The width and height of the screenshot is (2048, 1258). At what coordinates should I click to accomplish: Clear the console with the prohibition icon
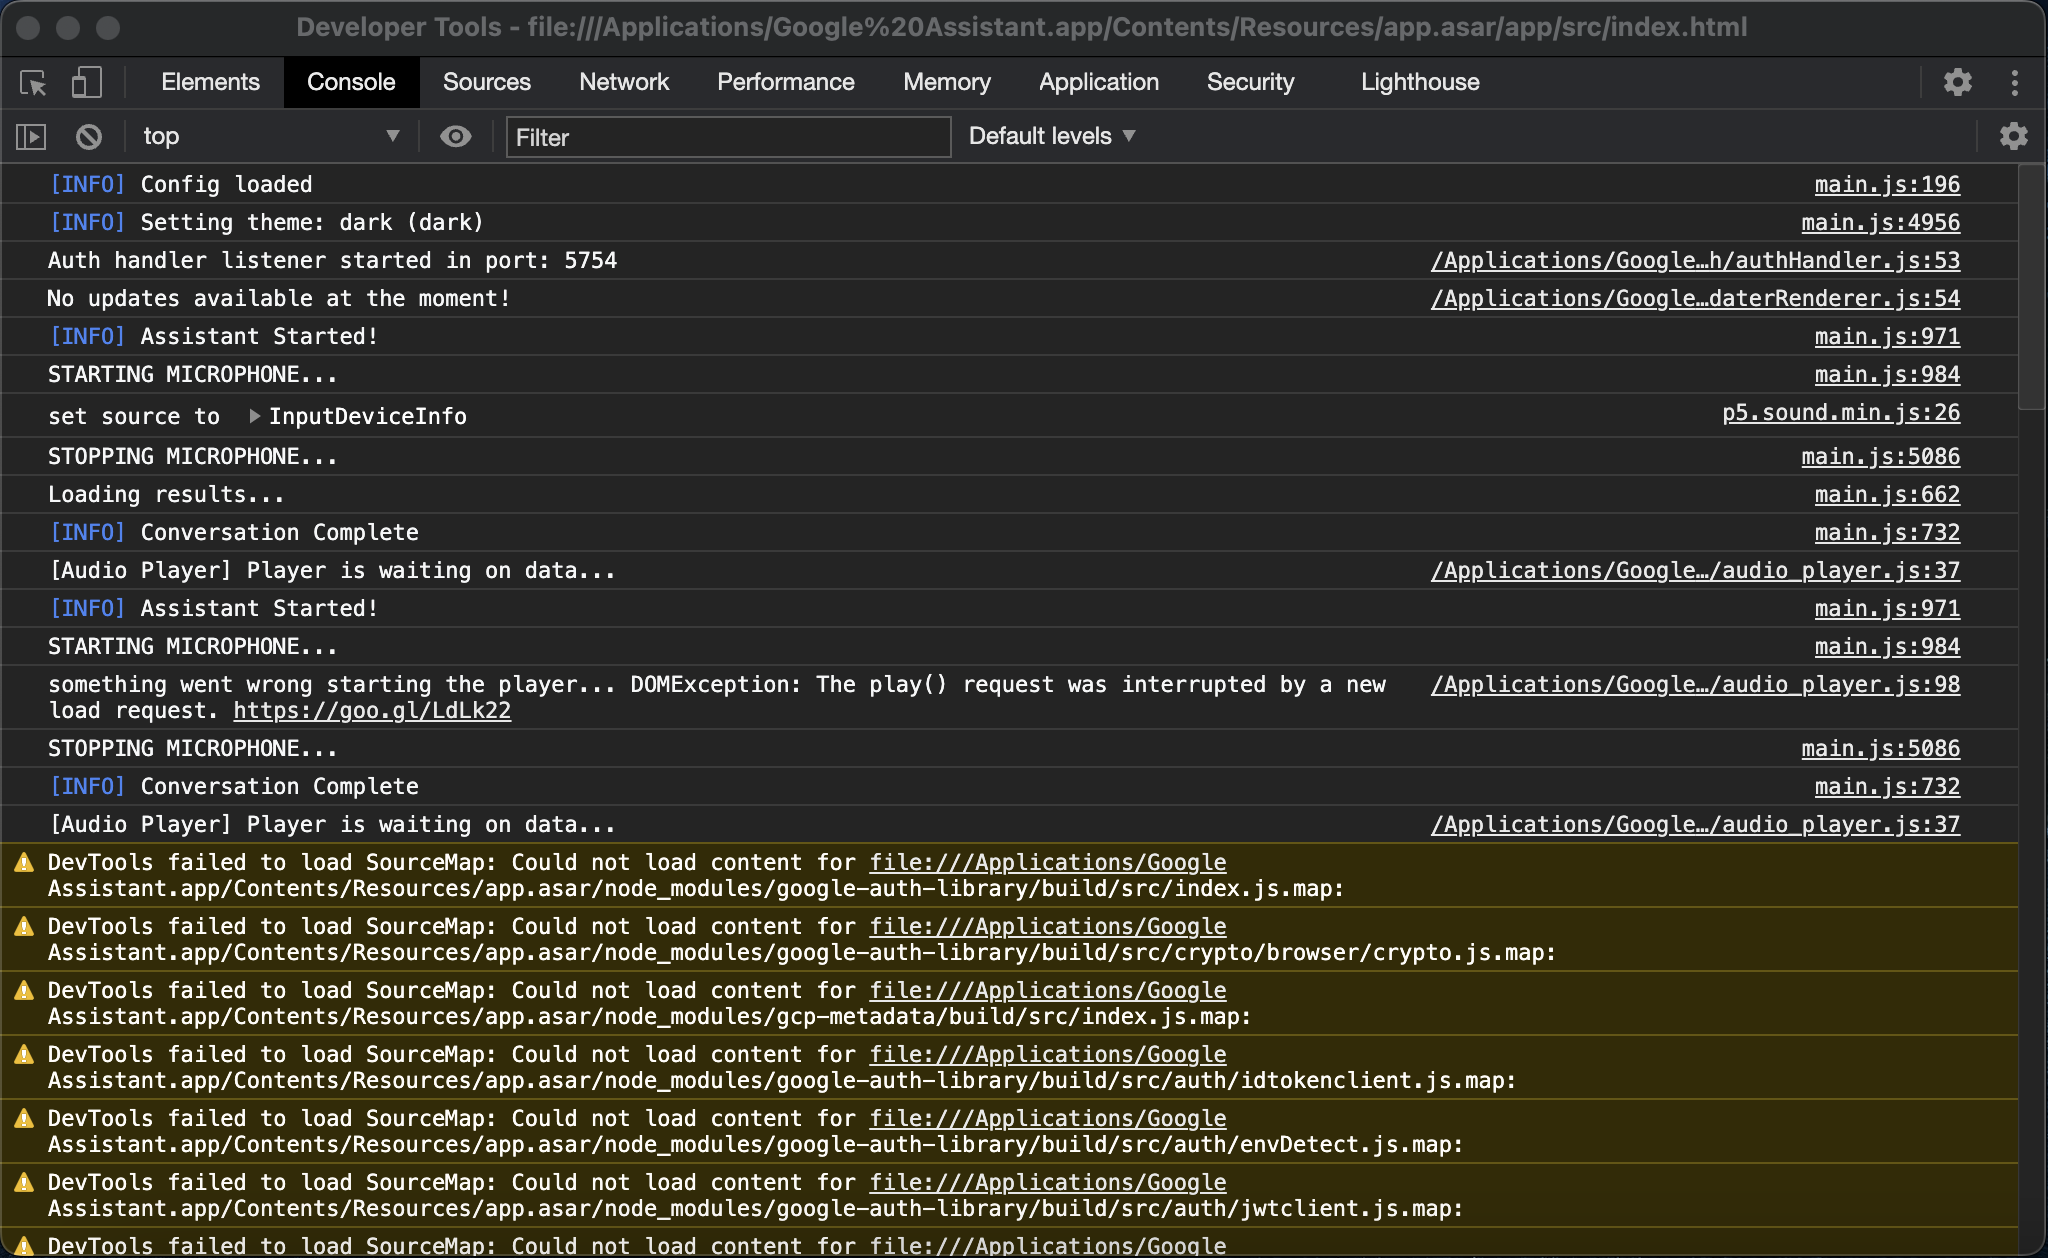88,136
